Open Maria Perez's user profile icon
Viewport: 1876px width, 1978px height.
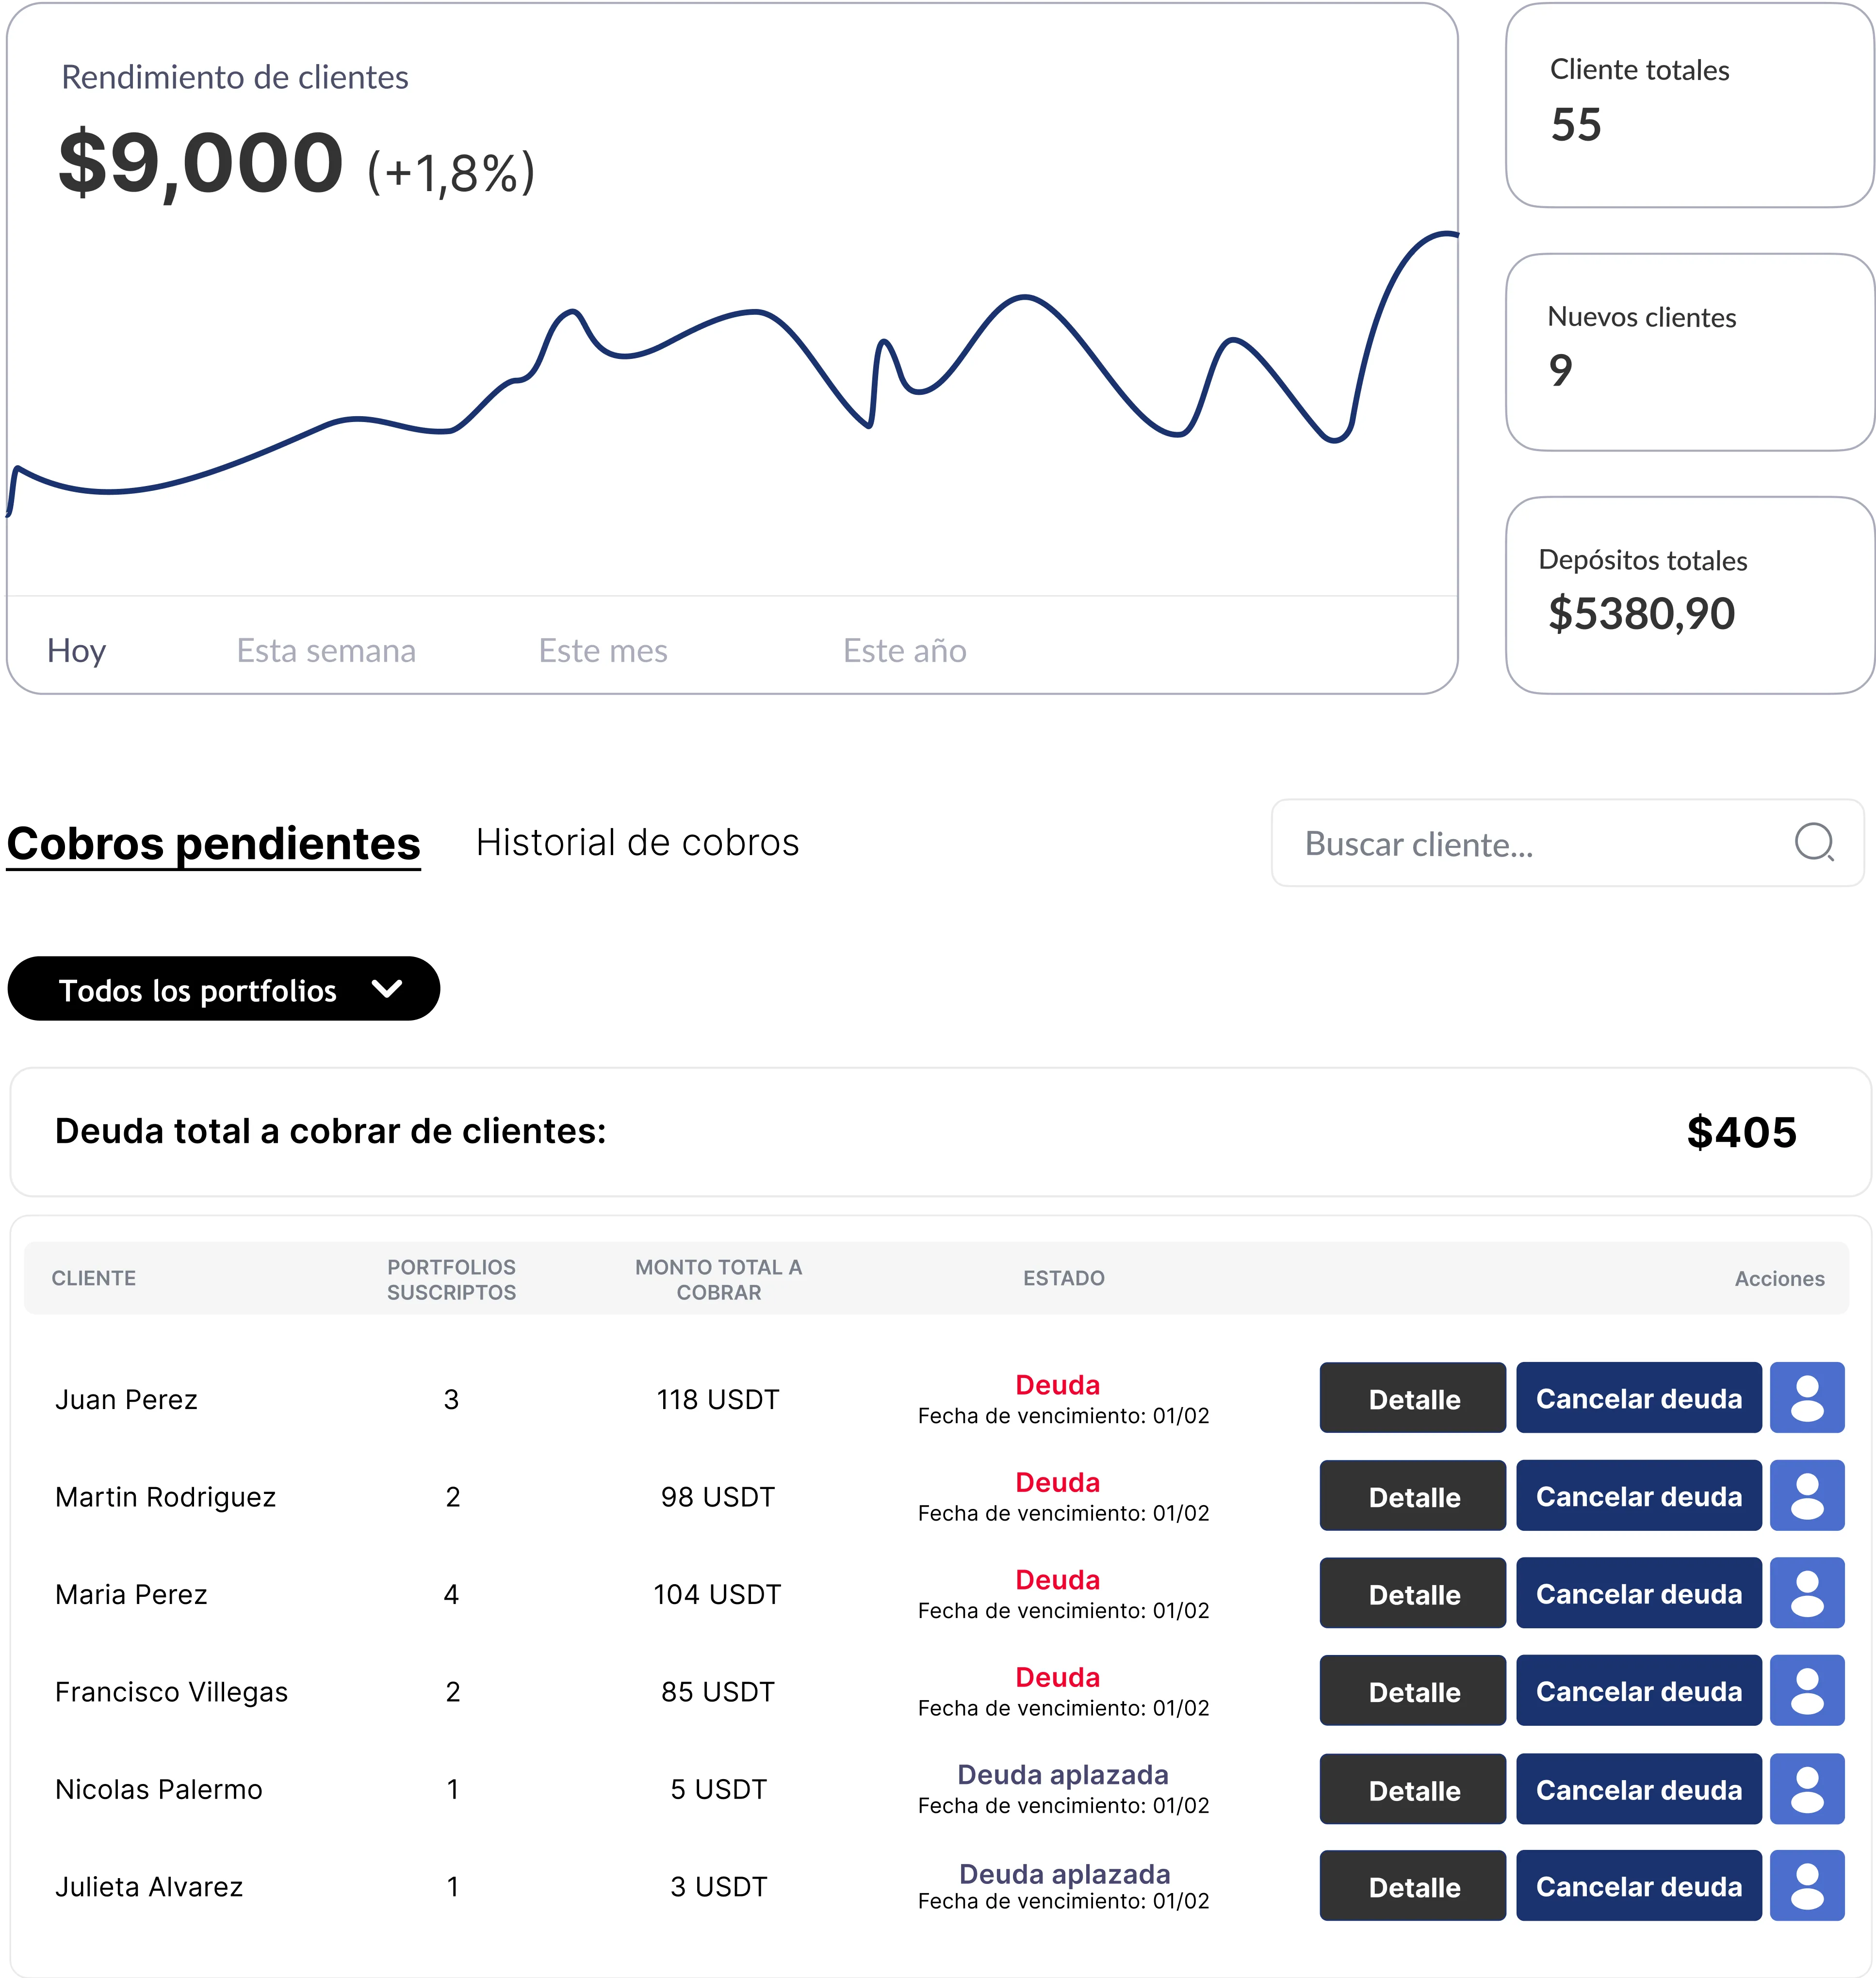[x=1806, y=1593]
